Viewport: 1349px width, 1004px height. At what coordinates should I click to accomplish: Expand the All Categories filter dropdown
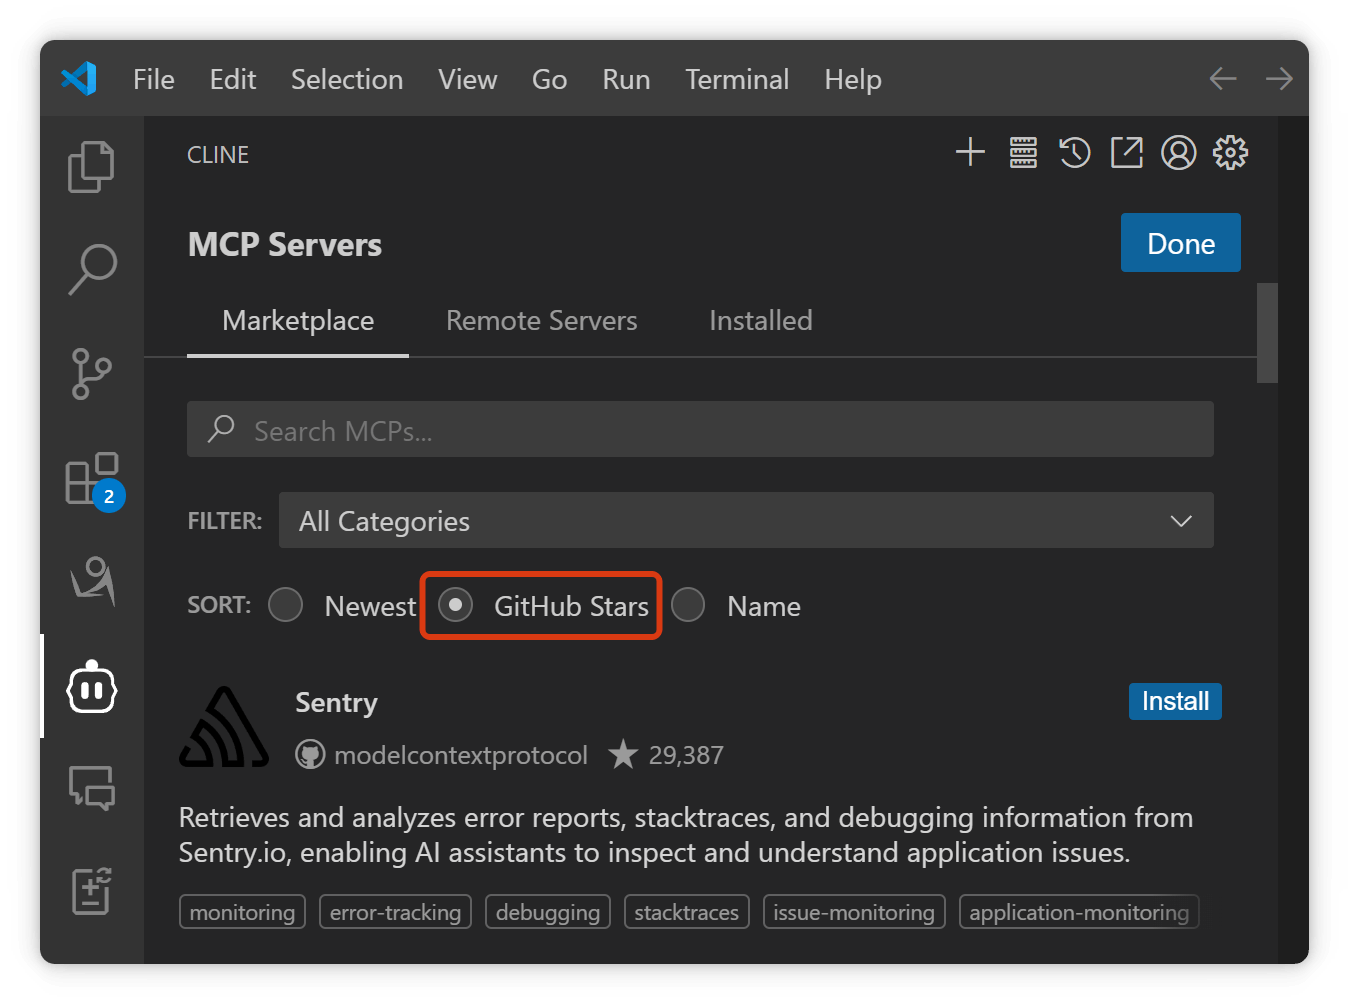point(746,520)
